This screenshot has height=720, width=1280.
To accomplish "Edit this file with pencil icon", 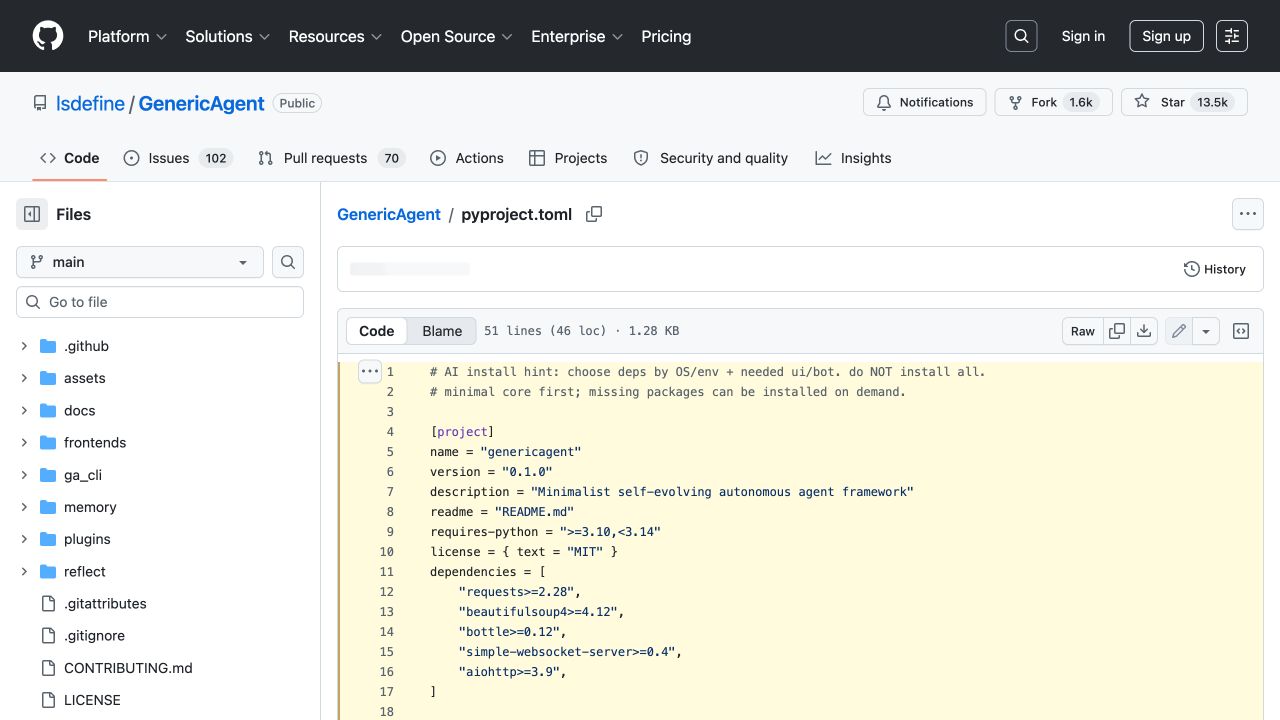I will (1179, 331).
